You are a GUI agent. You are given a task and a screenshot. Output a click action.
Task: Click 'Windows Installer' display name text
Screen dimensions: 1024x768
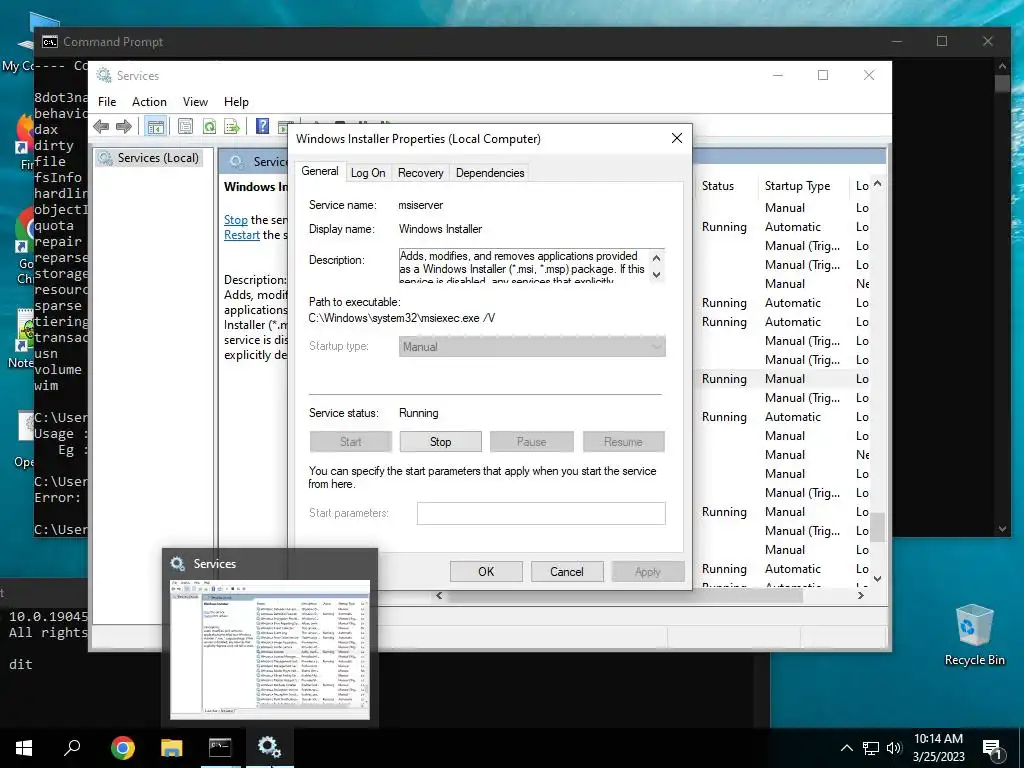[440, 229]
